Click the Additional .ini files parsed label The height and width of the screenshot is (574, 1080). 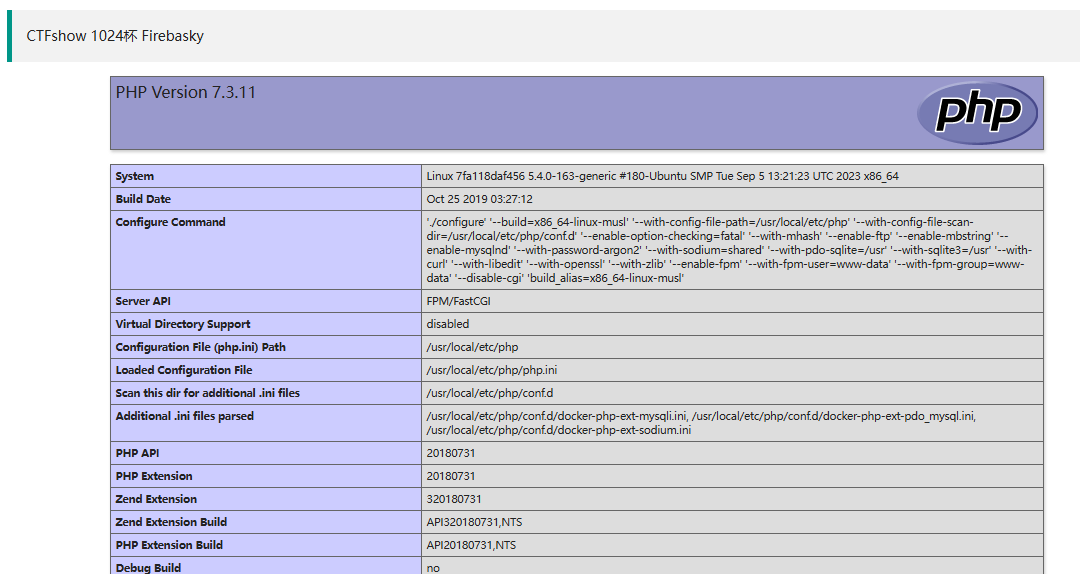tap(184, 416)
